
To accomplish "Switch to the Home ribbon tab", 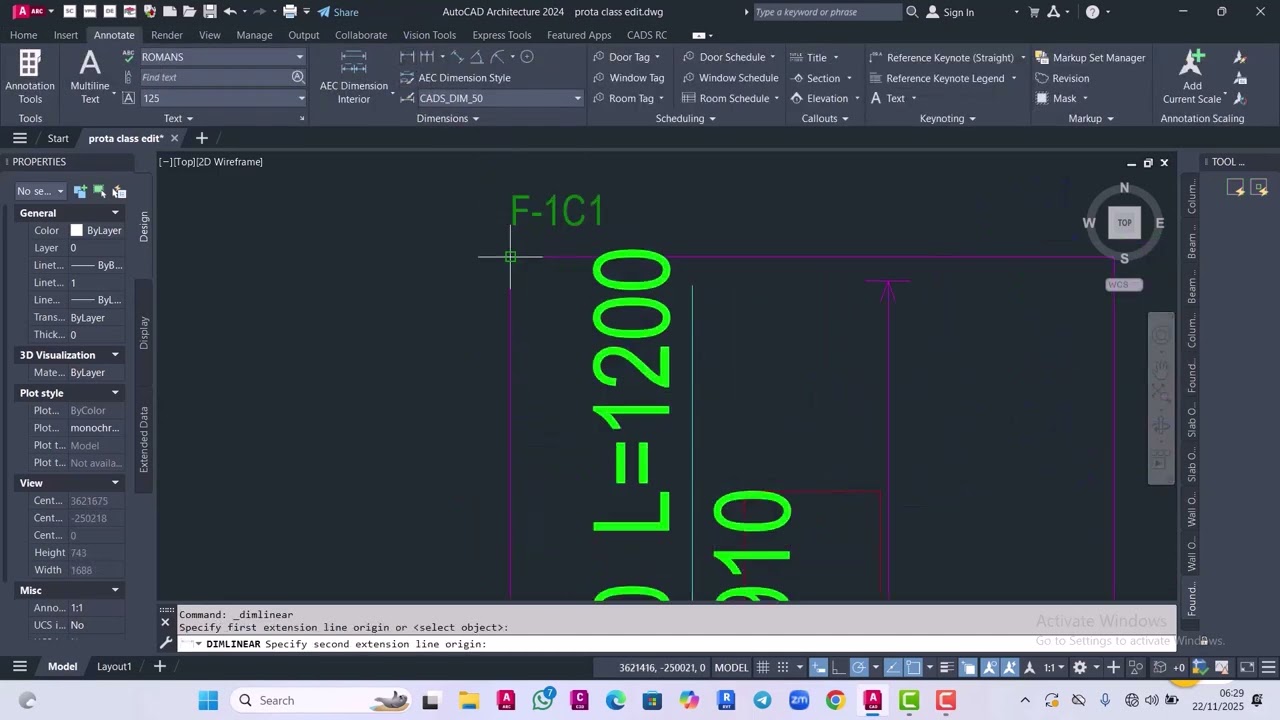I will (x=23, y=35).
